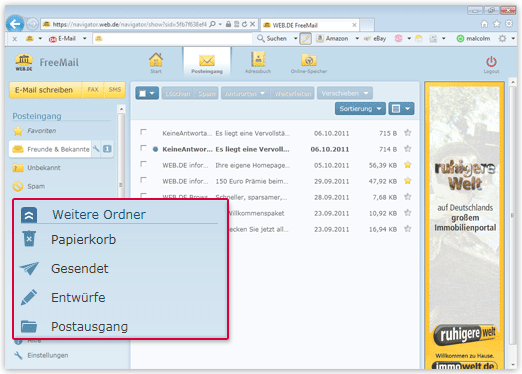This screenshot has width=522, height=374.
Task: Click the refresh icon in address bar
Action: [x=244, y=24]
